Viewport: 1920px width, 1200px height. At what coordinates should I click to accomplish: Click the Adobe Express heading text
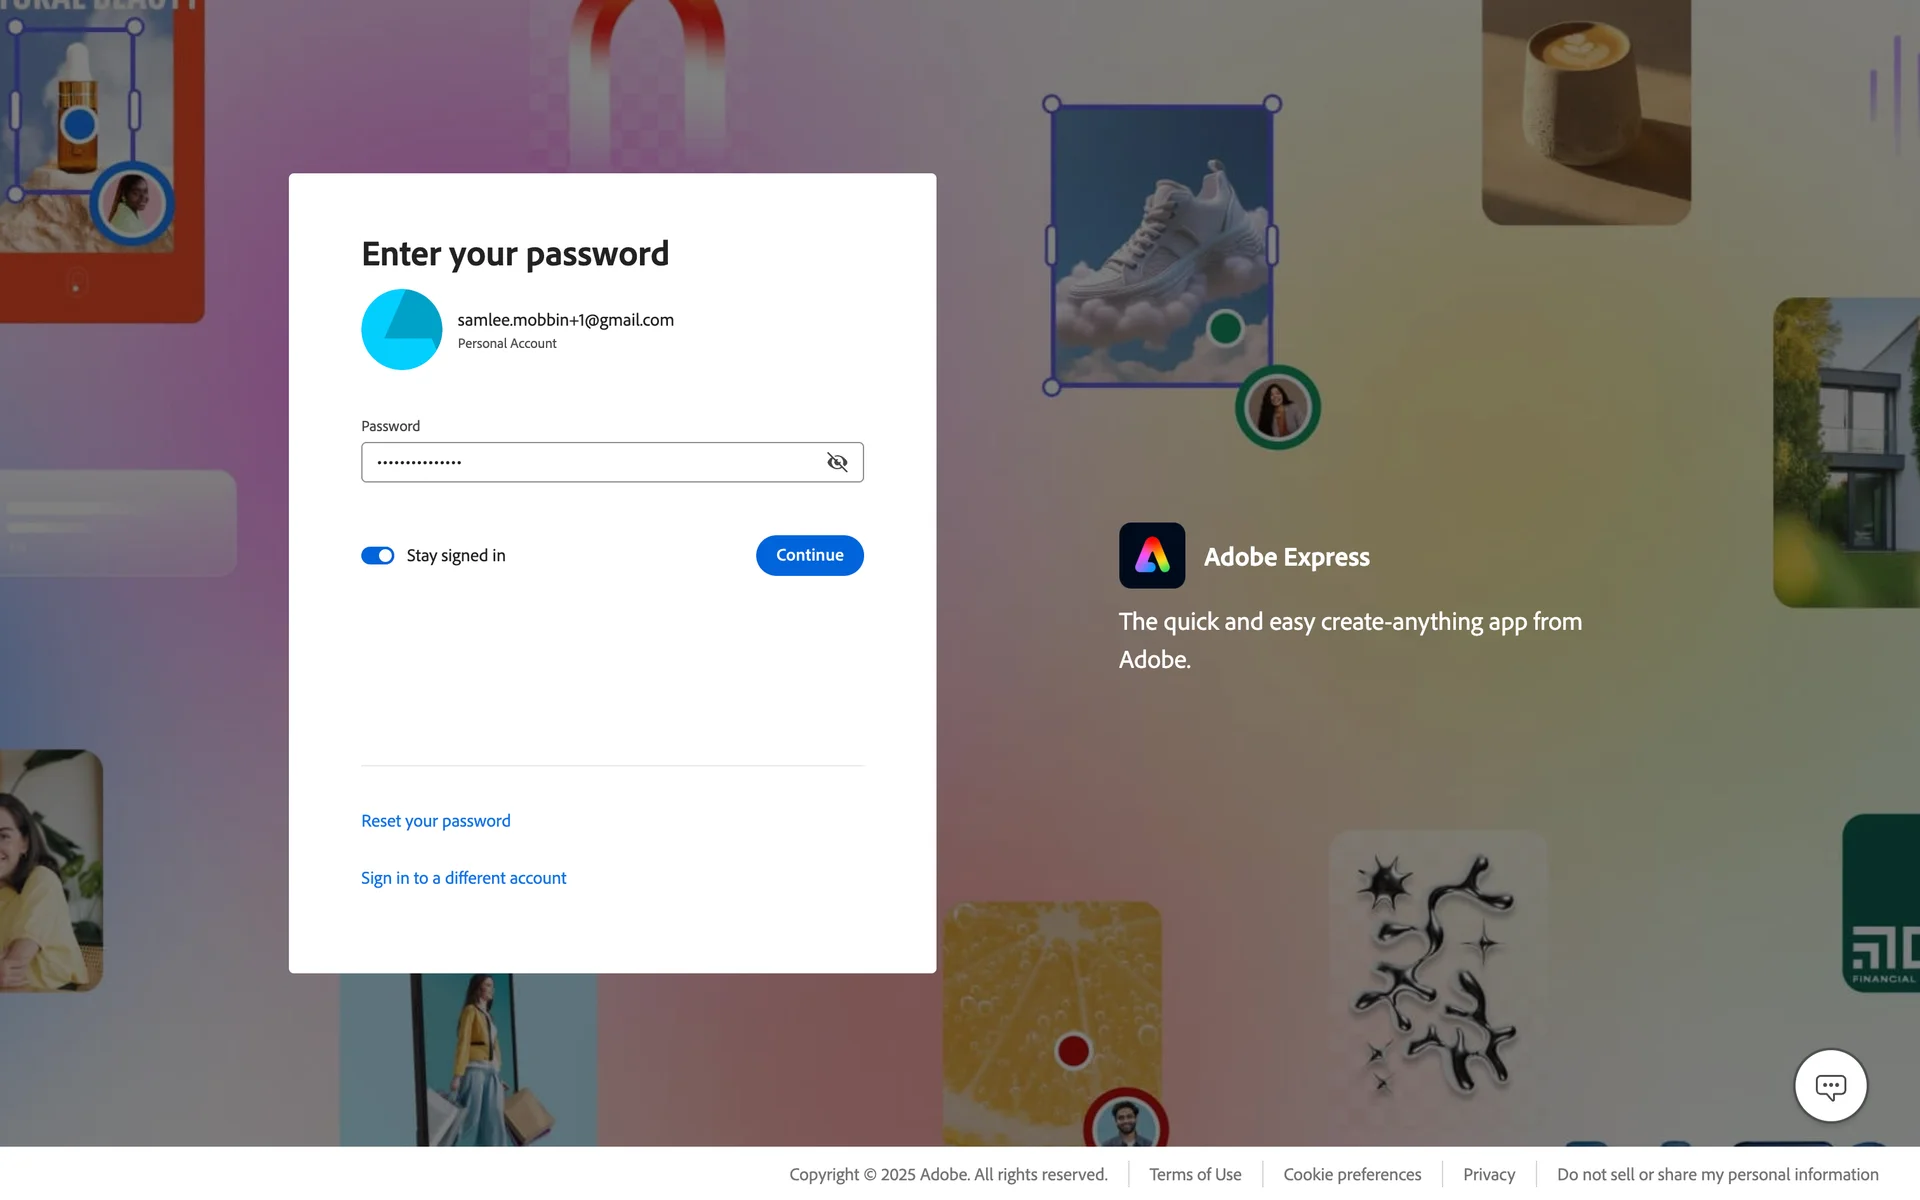[1287, 557]
